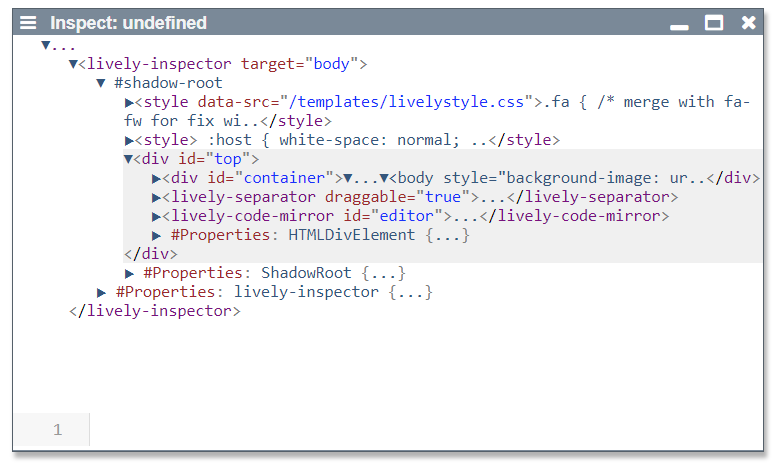
Task: Minimize the Inspect window
Action: (680, 24)
